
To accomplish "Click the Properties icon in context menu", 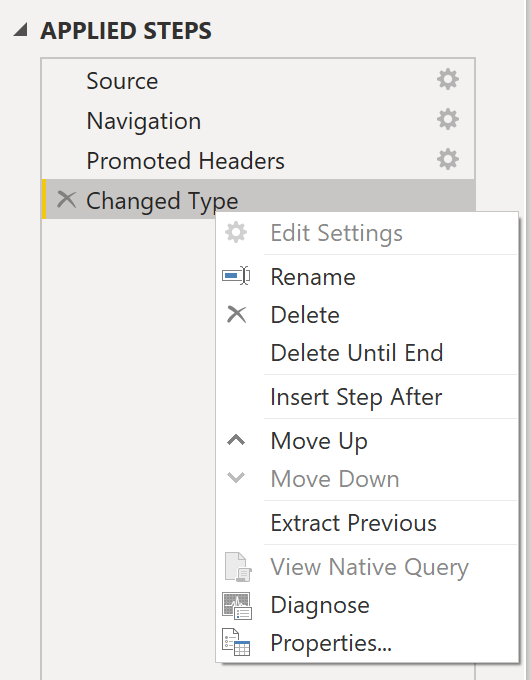I will pyautogui.click(x=236, y=642).
